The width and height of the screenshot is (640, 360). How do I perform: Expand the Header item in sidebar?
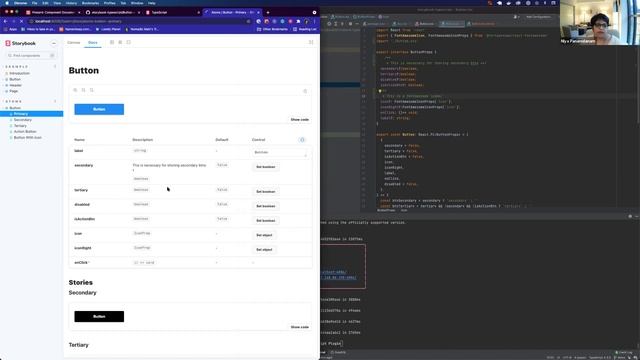pyautogui.click(x=15, y=85)
